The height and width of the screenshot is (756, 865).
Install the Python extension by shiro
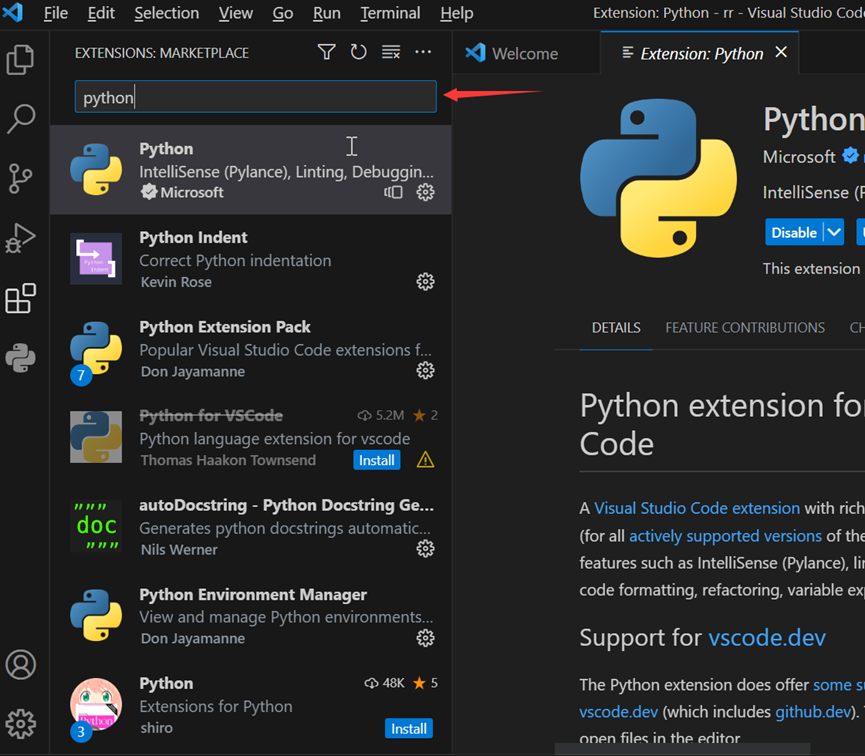409,728
